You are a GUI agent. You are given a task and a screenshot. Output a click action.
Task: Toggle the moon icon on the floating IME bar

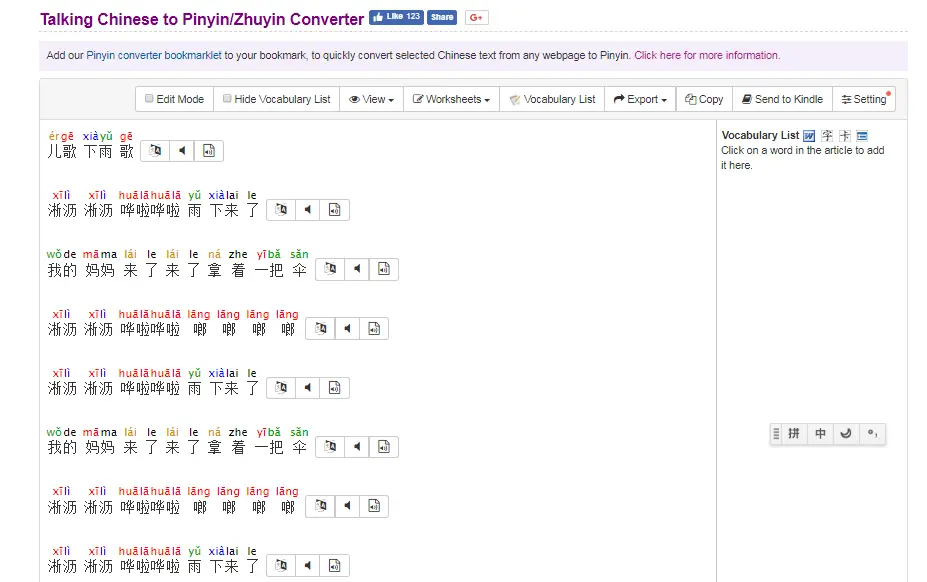click(846, 434)
